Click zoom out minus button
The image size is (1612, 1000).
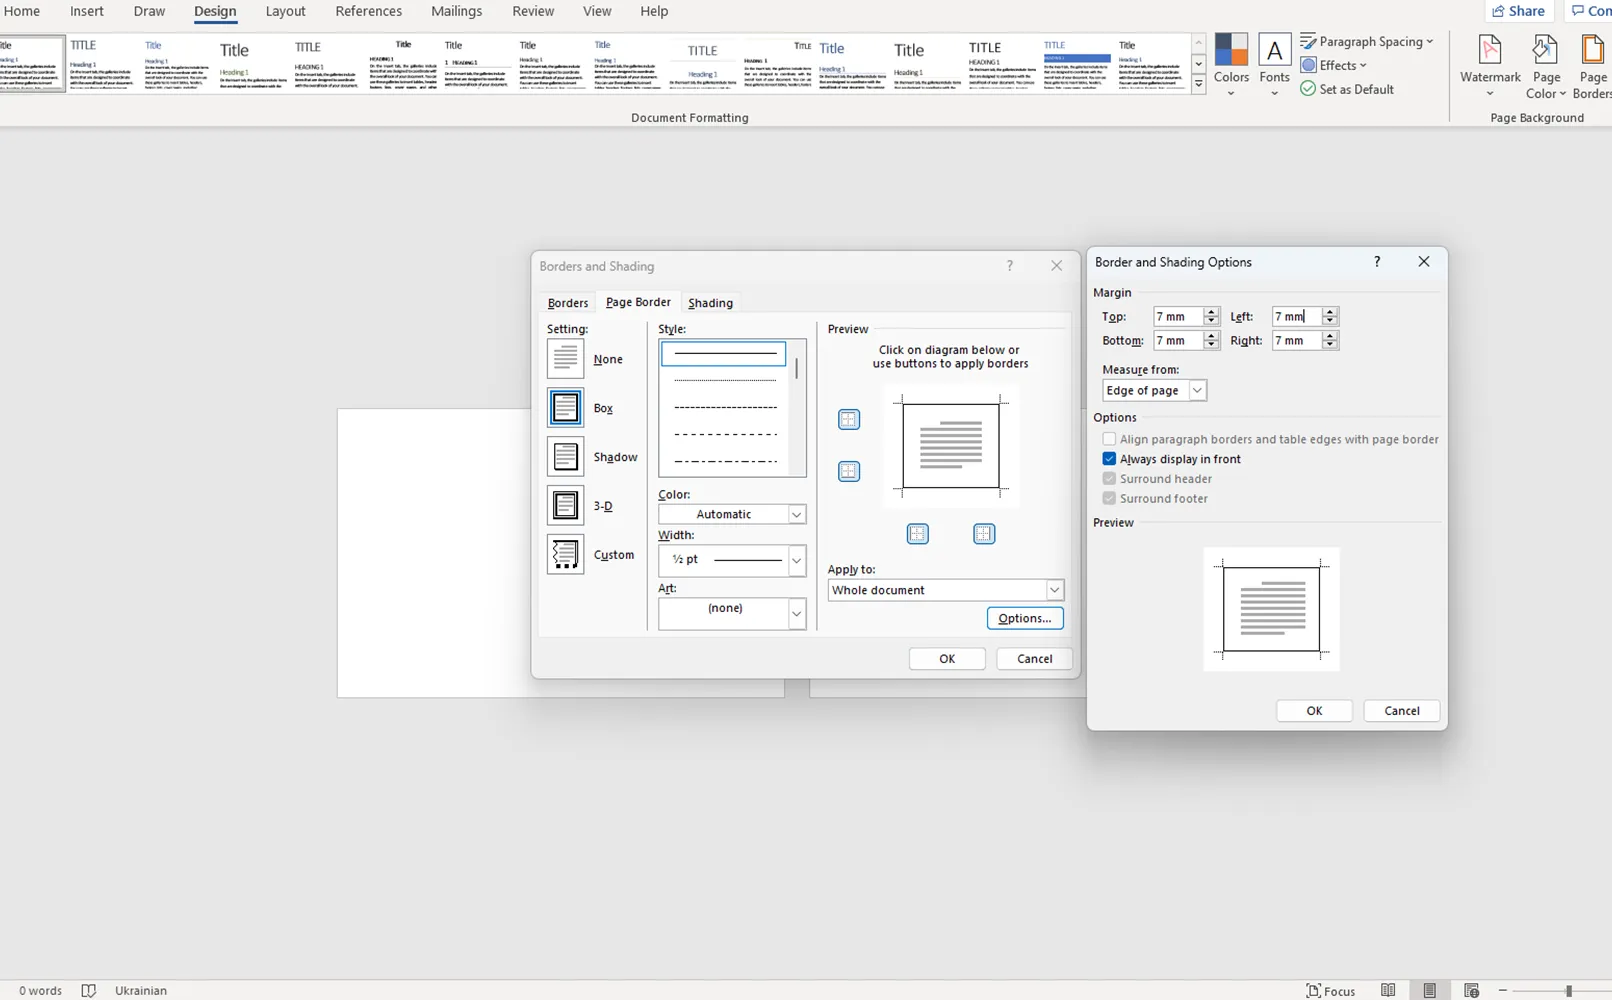click(1502, 990)
